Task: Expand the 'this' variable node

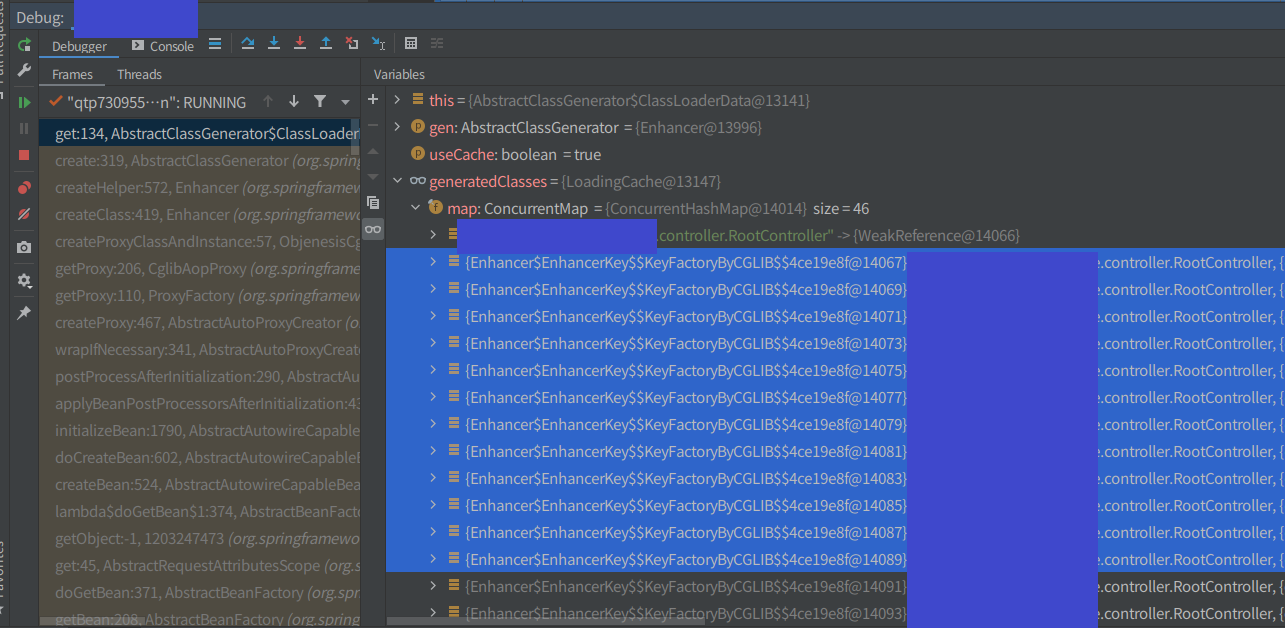Action: coord(397,100)
